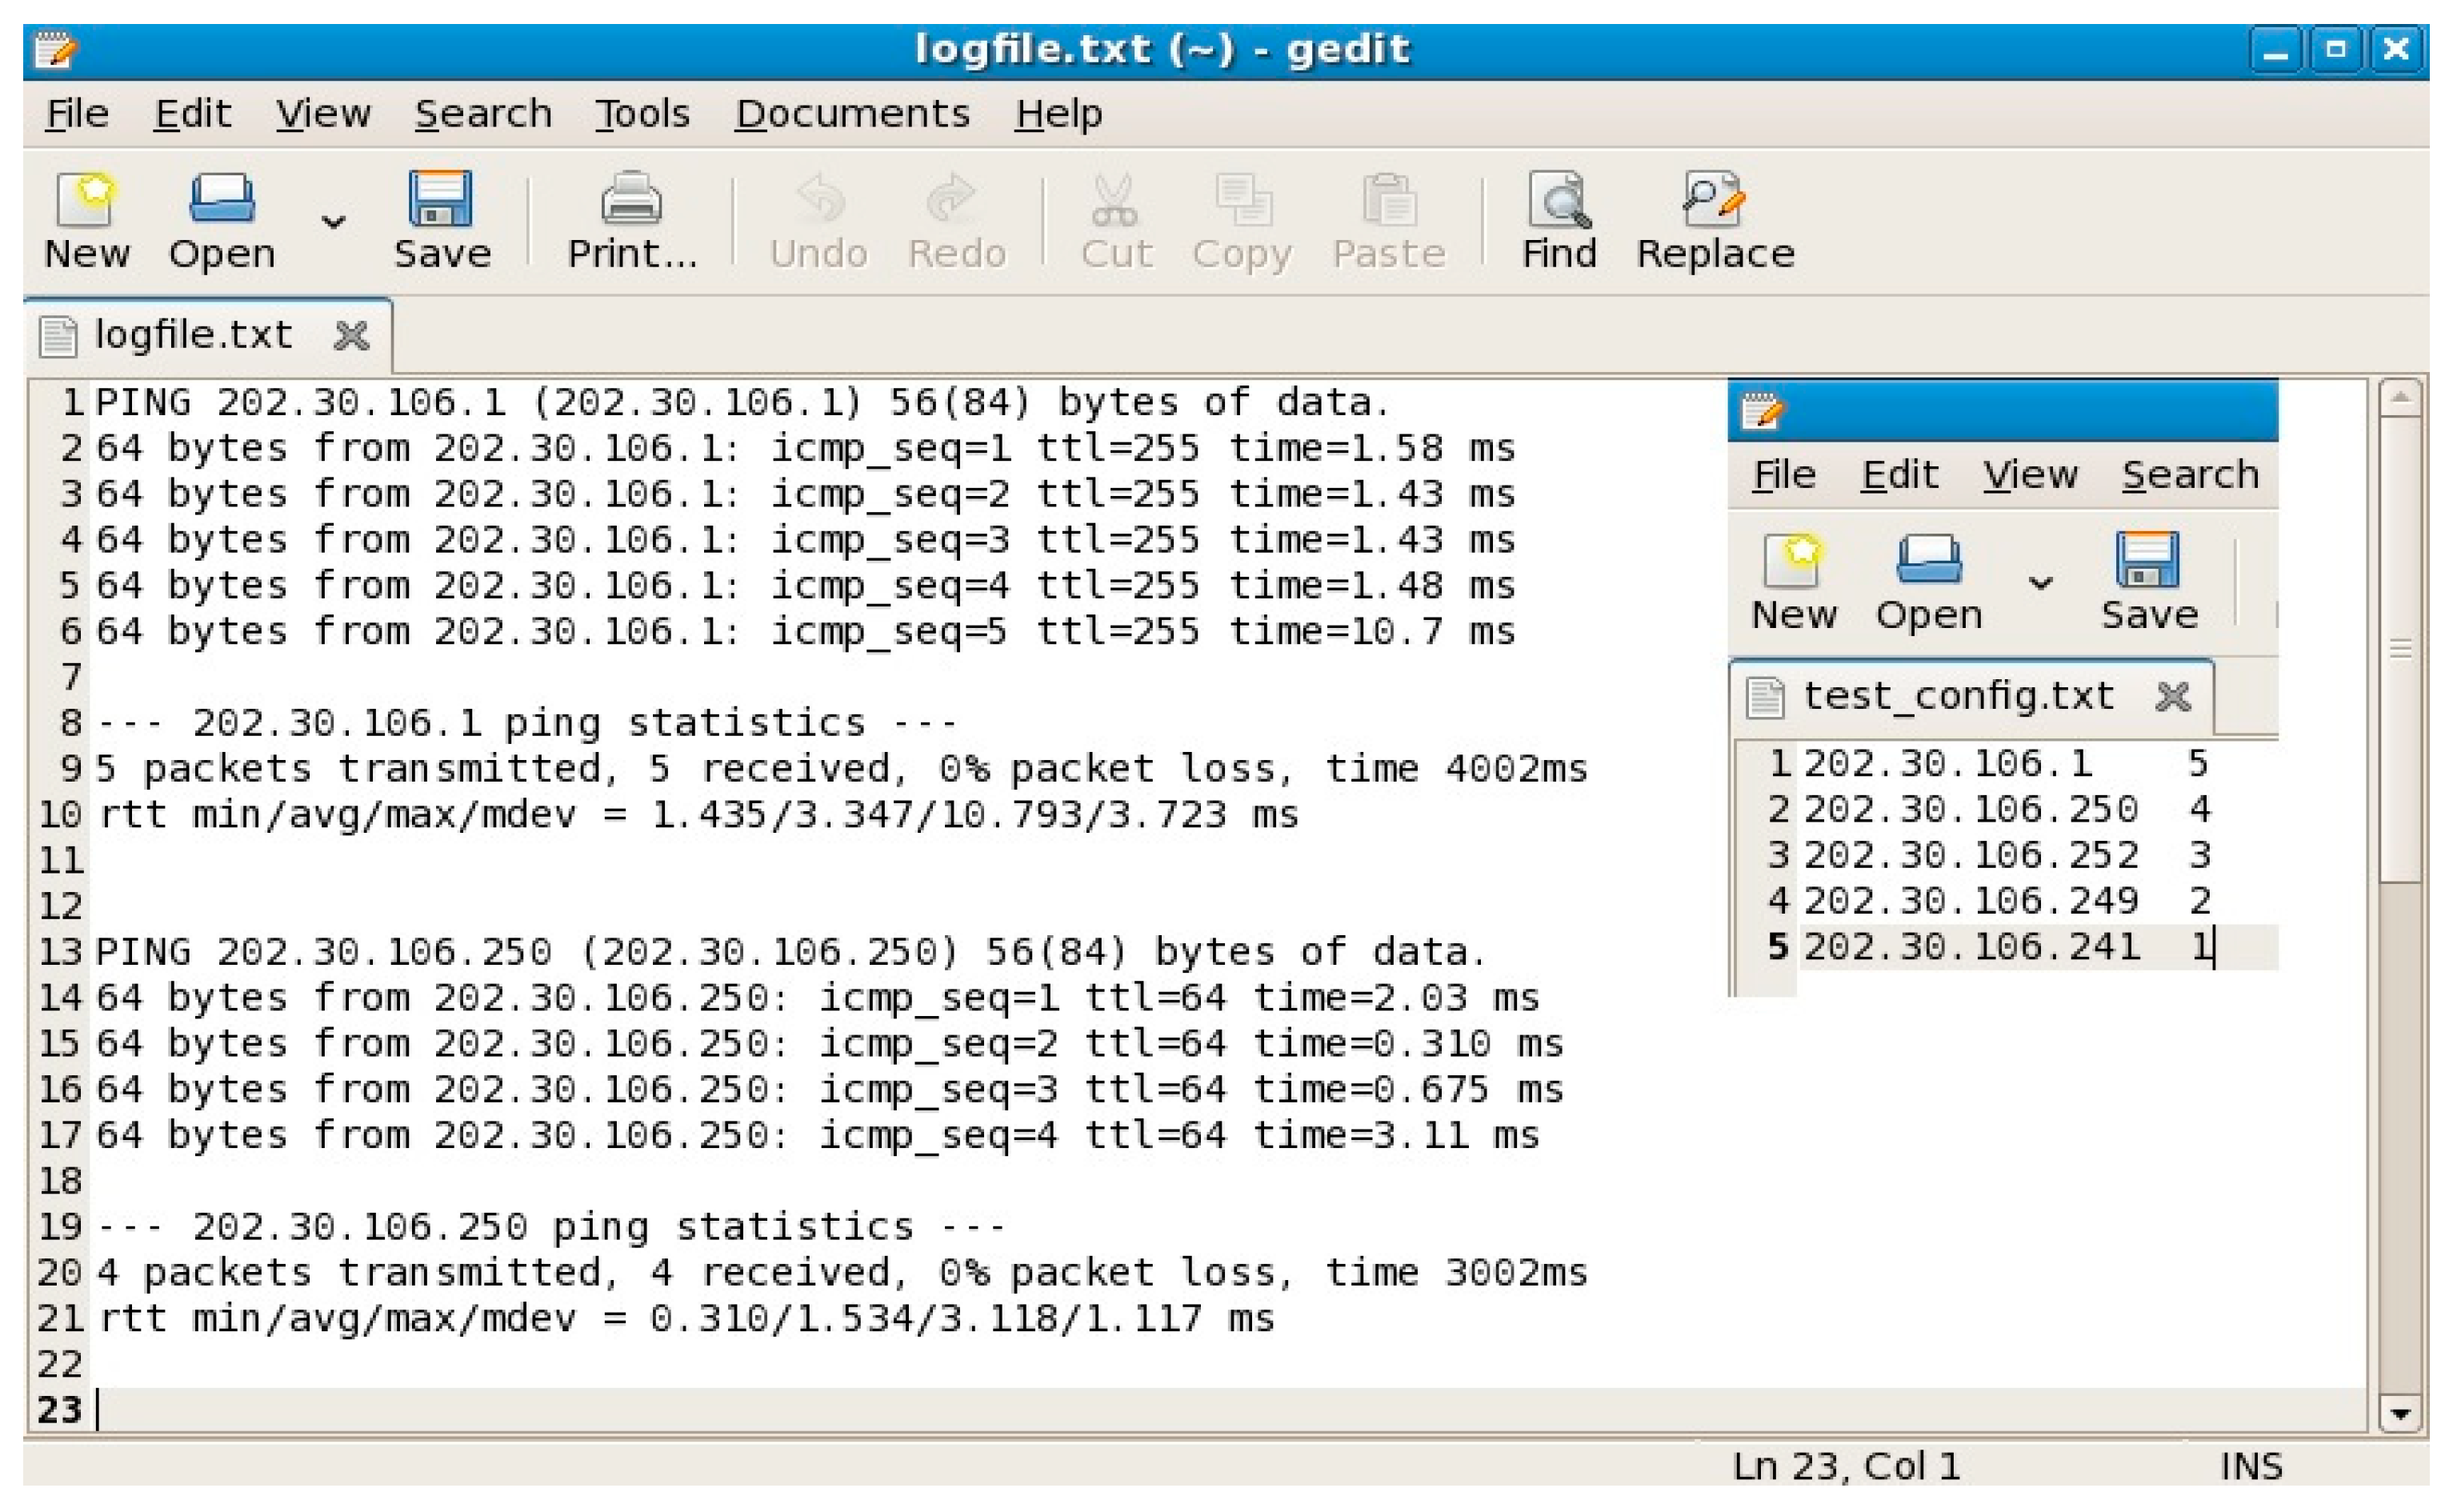This screenshot has width=2457, height=1512.
Task: Click the line with ttl=64 time=3.11 ms
Action: tap(817, 1135)
